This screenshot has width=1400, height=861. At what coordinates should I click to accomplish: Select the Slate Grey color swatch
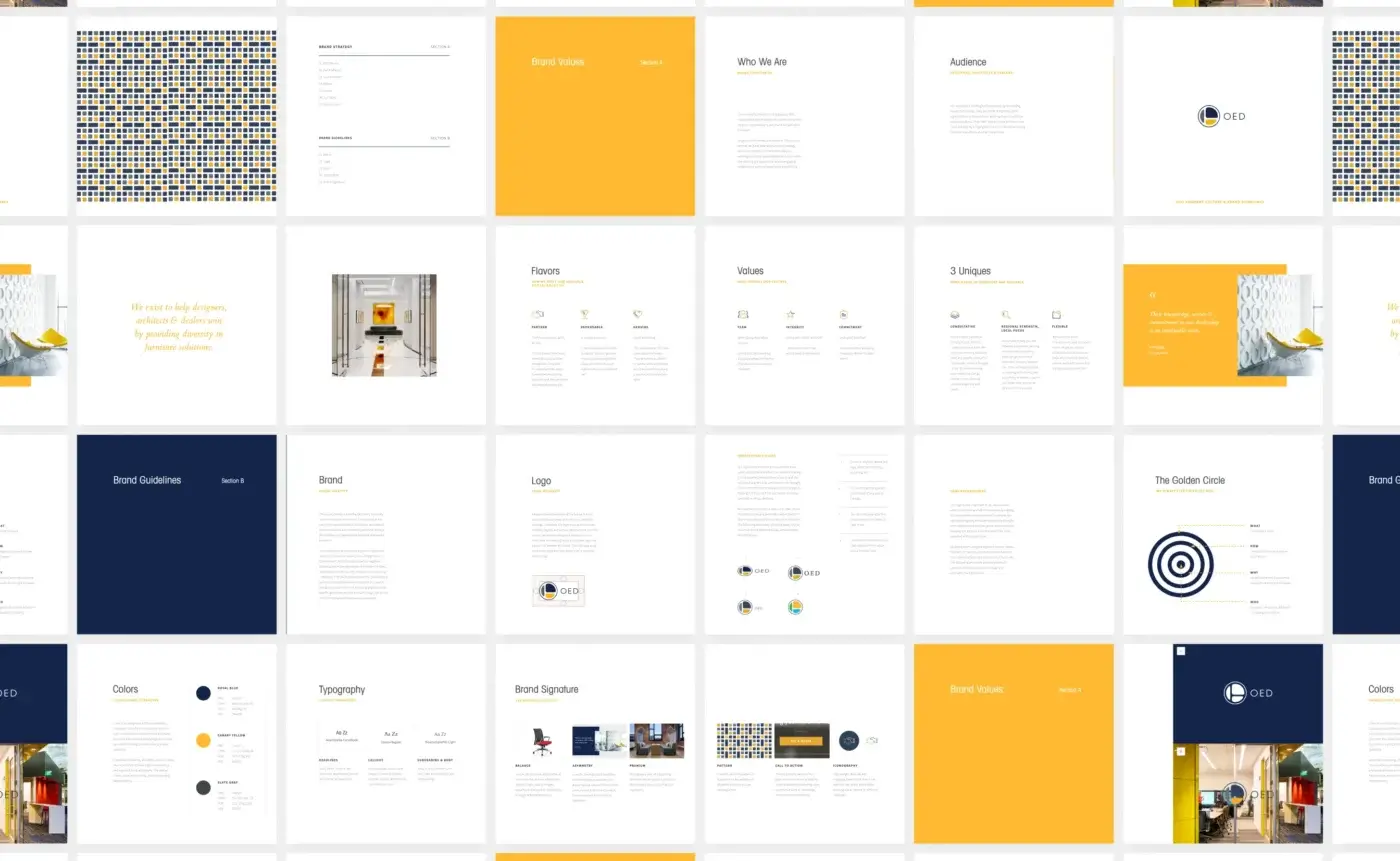click(x=203, y=787)
